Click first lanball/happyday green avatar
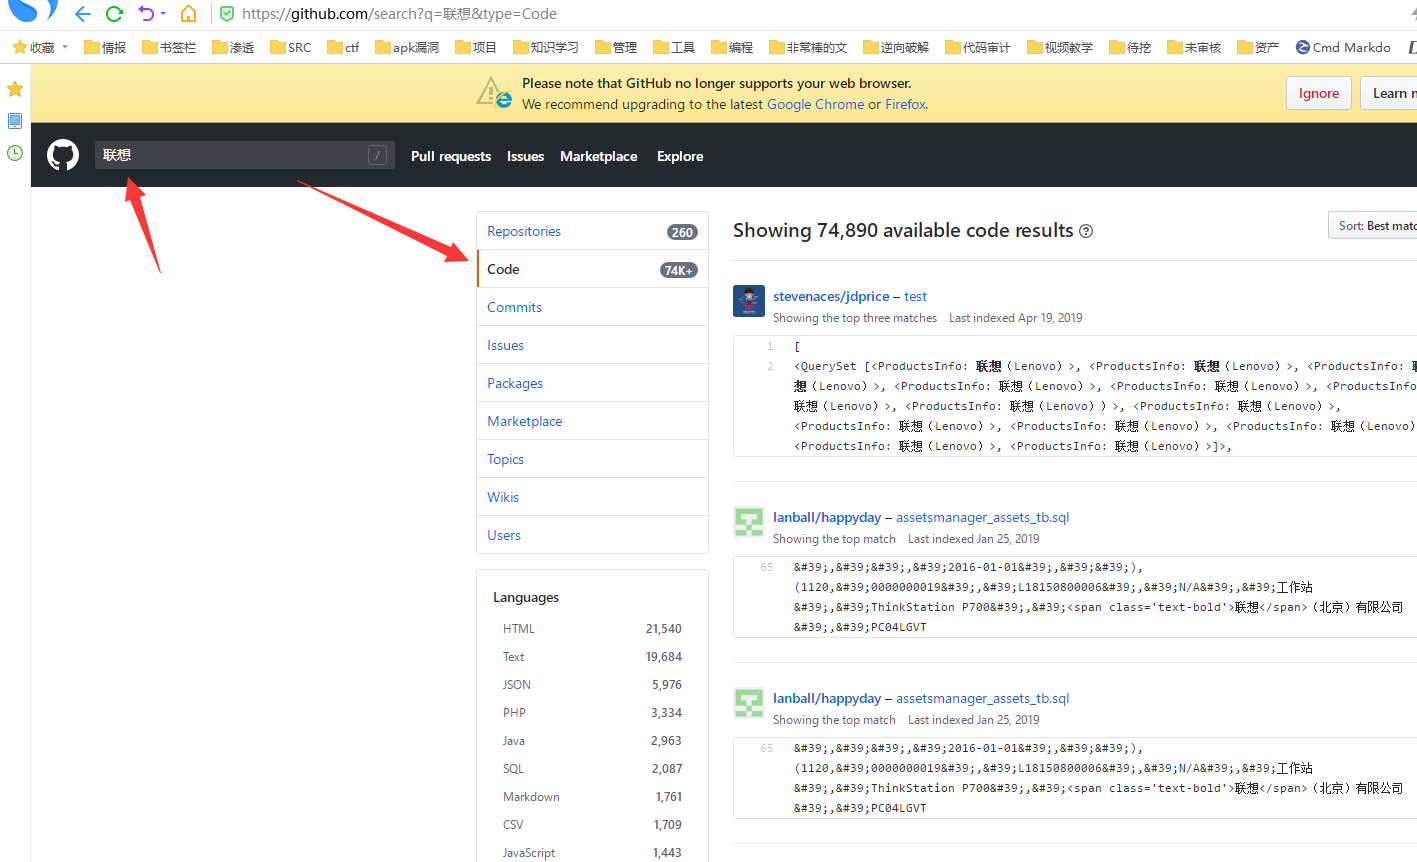This screenshot has height=862, width=1417. pos(749,522)
